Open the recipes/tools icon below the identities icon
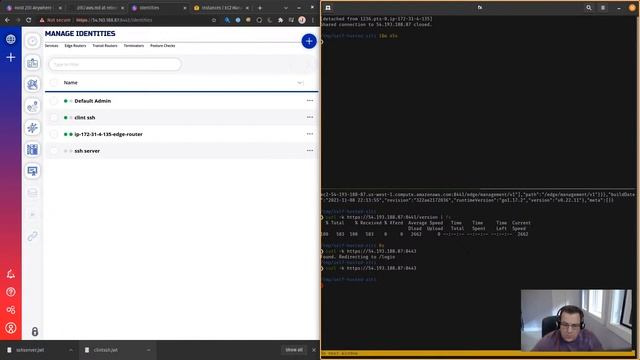This screenshot has height=360, width=640. click(x=33, y=84)
